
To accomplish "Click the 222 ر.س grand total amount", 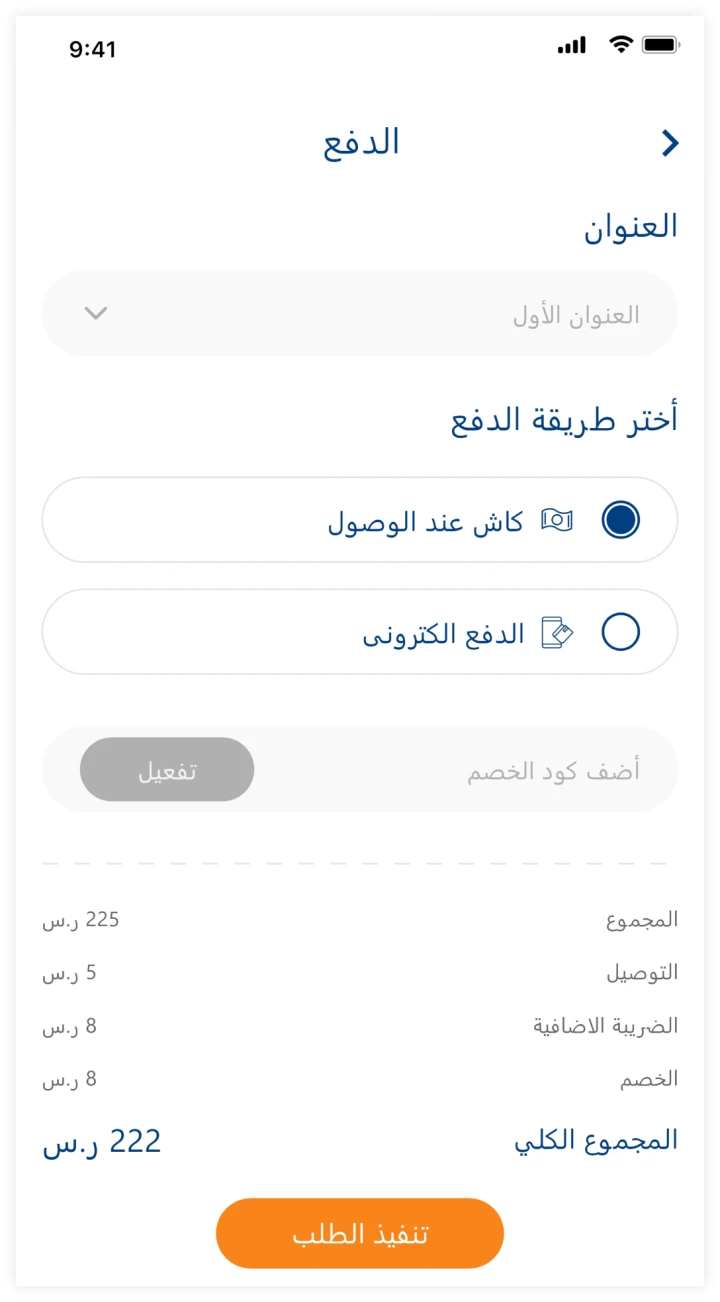I will pos(101,1142).
